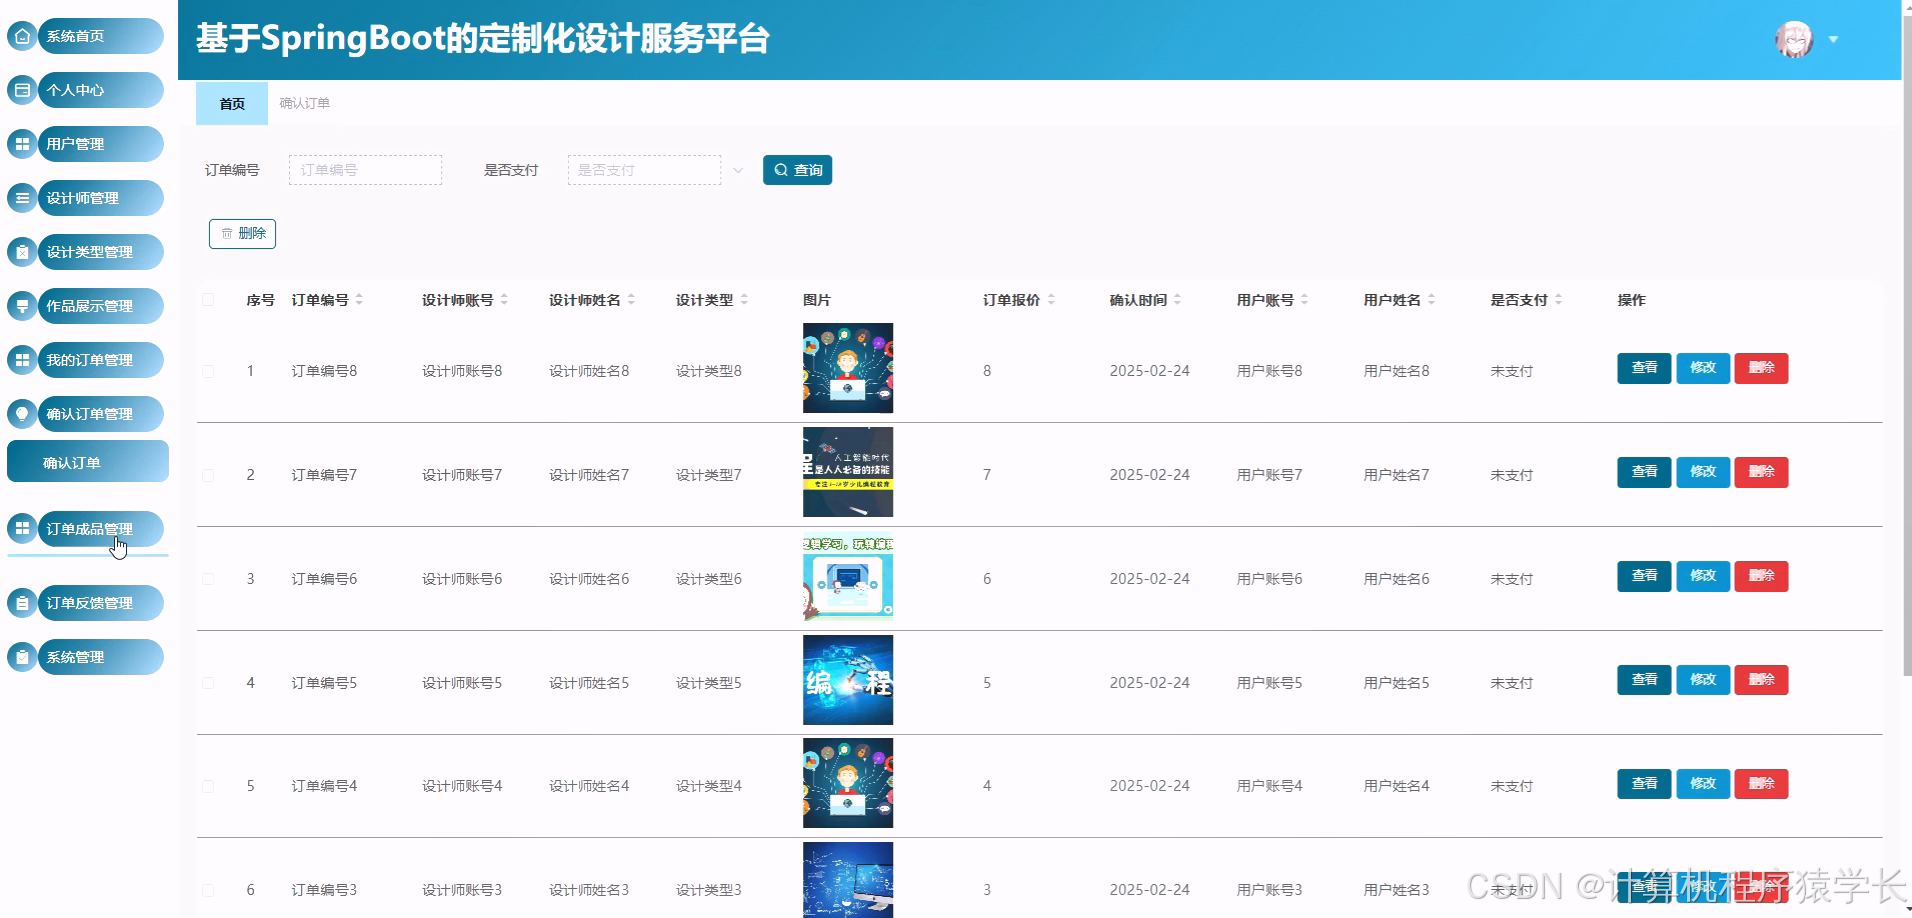Click the magnifier icon in 查询 button
The height and width of the screenshot is (918, 1912).
780,169
